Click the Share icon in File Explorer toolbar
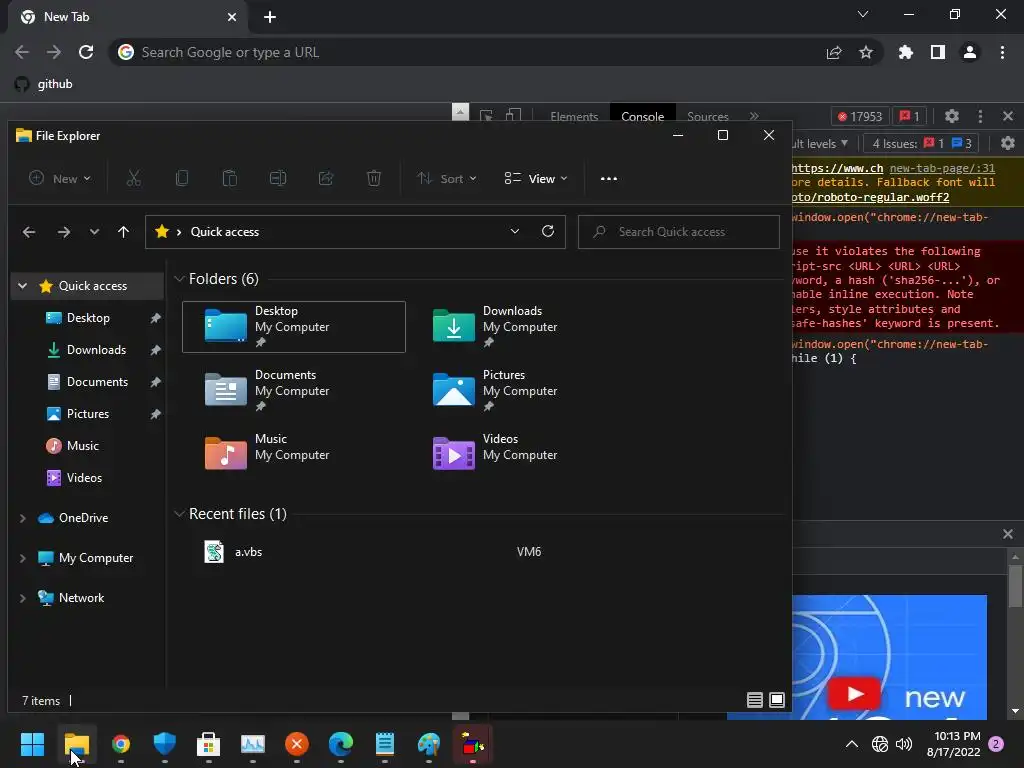 pos(326,178)
